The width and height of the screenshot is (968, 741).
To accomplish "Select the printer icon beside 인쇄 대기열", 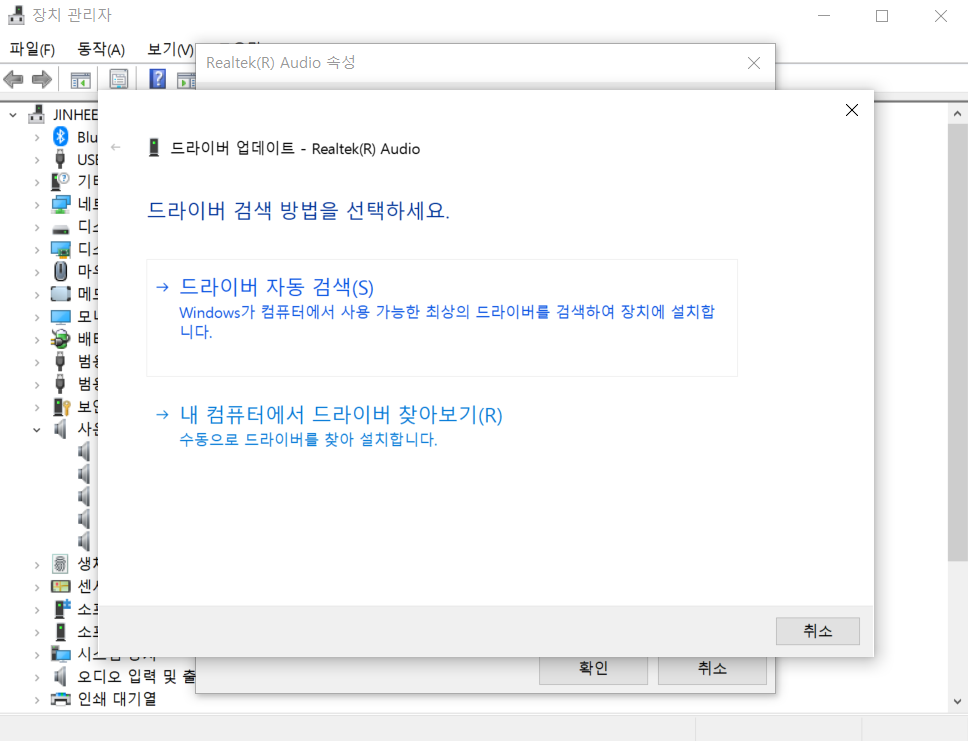I will tap(60, 699).
